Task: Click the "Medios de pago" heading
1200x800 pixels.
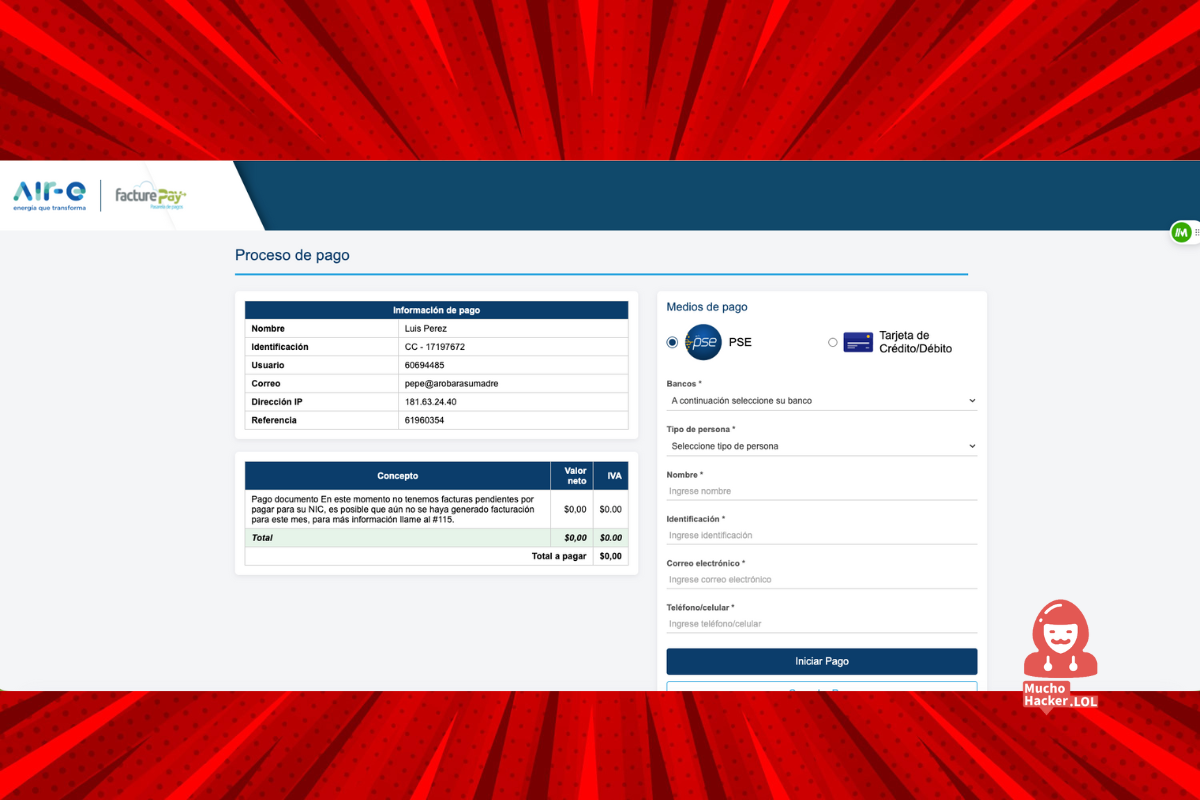Action: (707, 307)
